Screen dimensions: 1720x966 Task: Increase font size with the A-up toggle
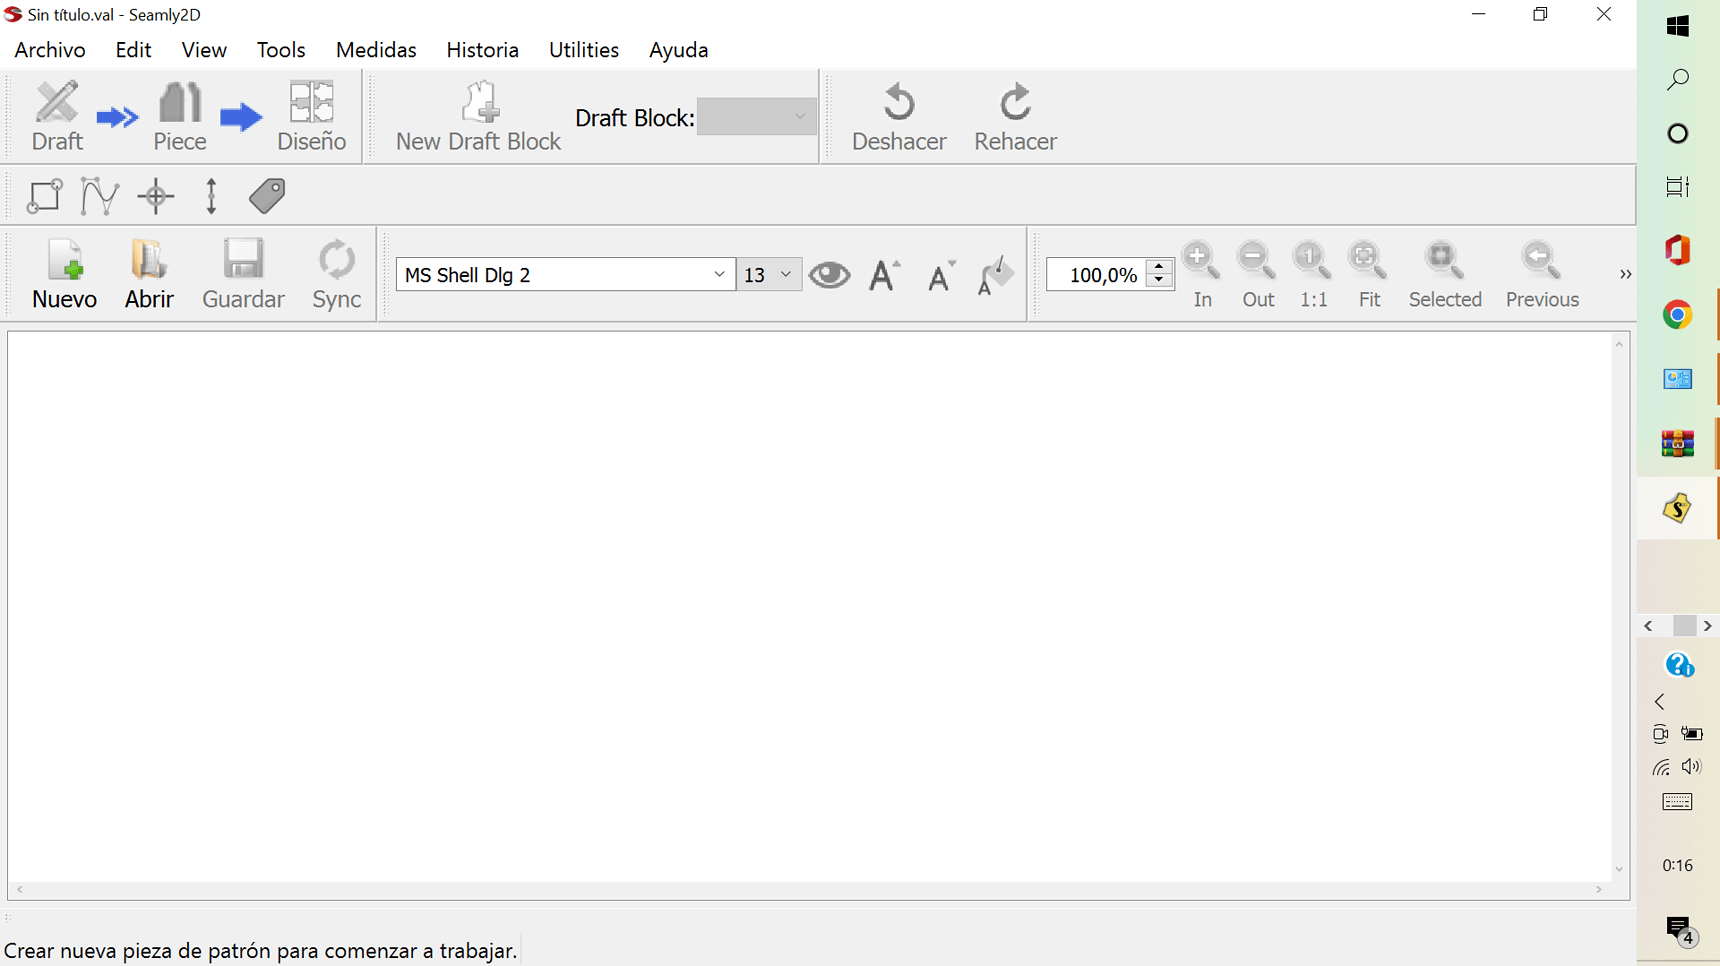[883, 274]
